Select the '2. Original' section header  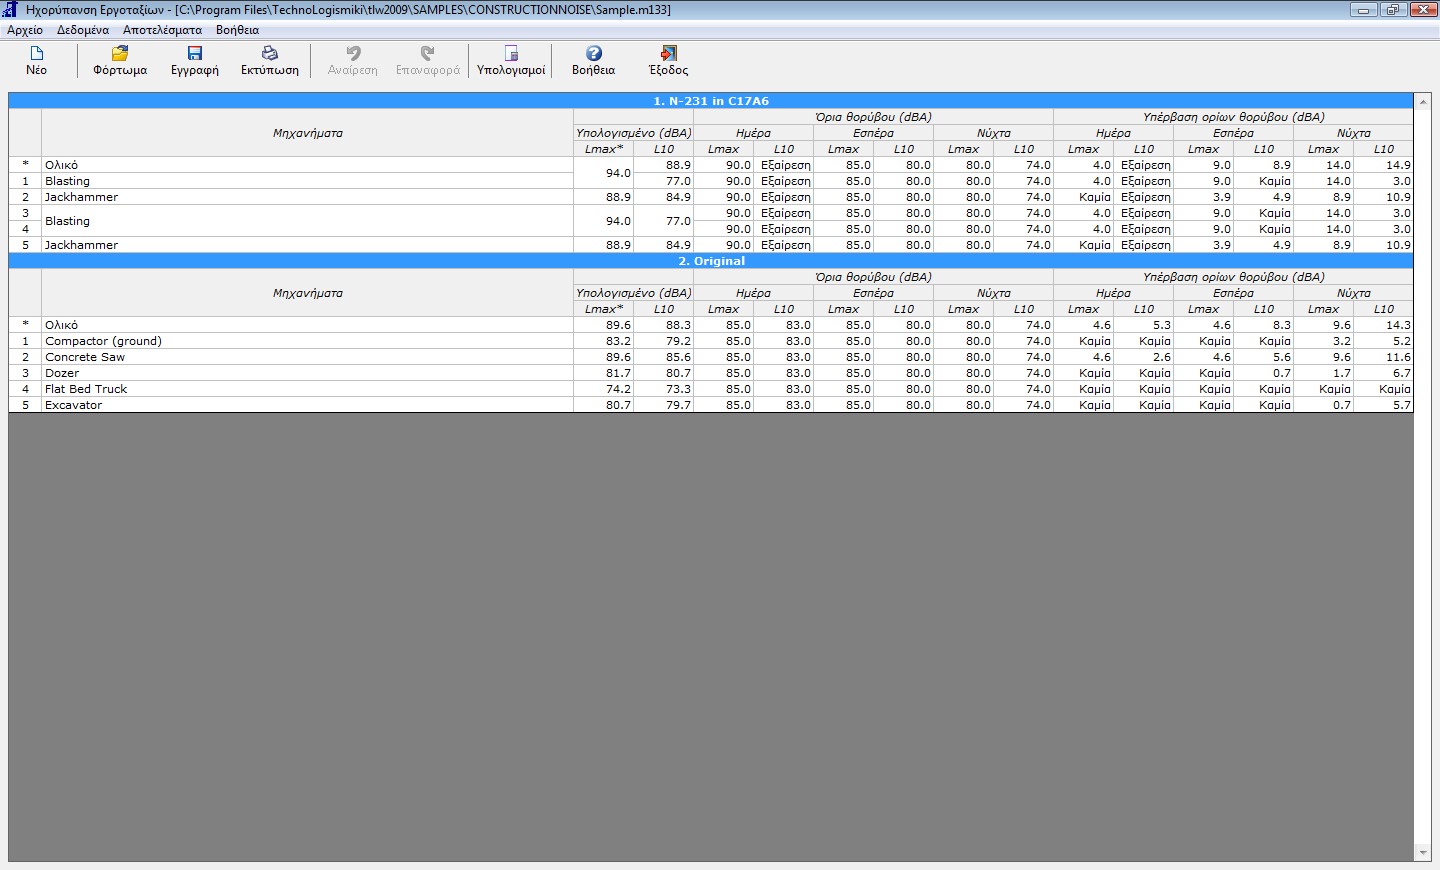click(710, 261)
